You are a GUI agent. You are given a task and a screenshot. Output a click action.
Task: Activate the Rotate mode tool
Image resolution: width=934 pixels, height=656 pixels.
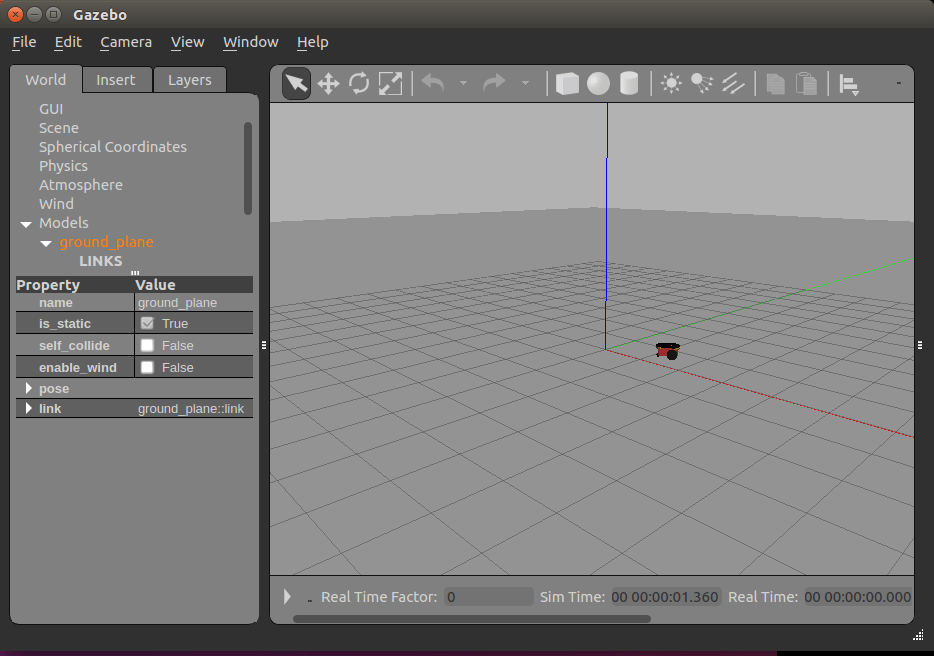click(x=359, y=83)
